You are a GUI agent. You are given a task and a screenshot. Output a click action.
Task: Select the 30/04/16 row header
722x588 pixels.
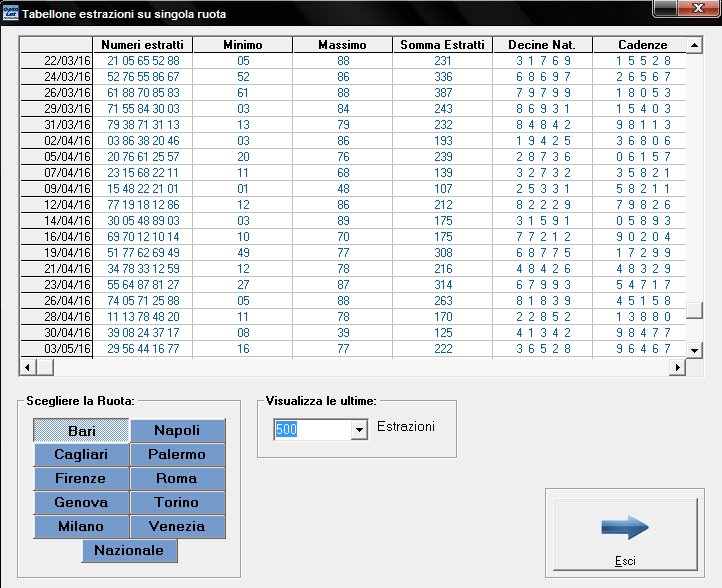click(x=56, y=332)
